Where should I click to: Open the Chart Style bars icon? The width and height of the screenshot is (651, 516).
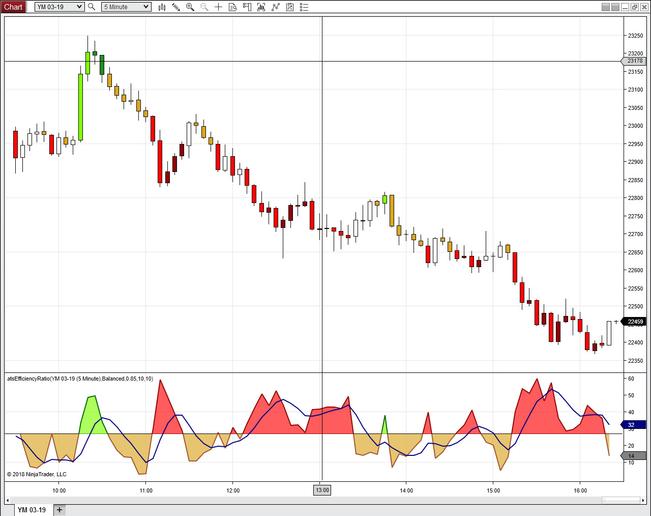pyautogui.click(x=163, y=7)
